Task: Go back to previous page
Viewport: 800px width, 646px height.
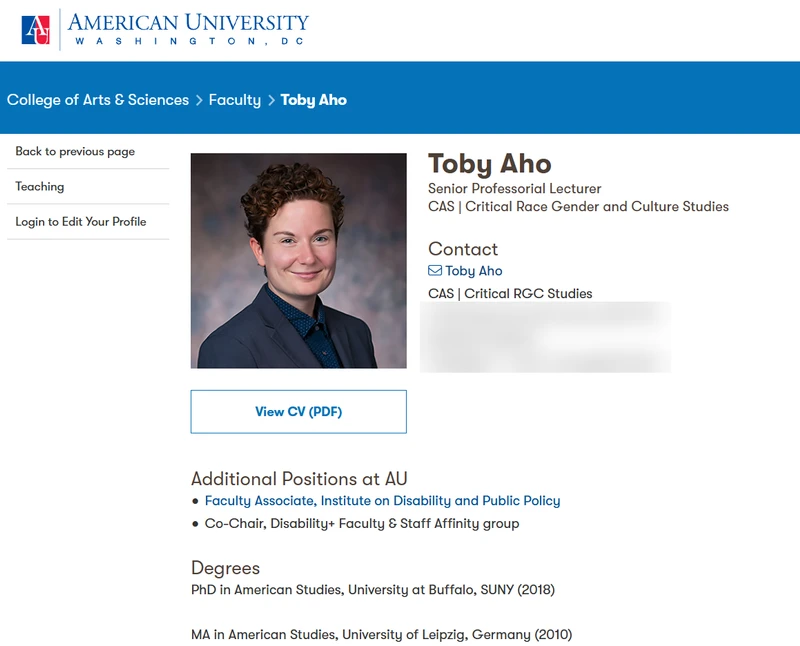Action: tap(75, 152)
